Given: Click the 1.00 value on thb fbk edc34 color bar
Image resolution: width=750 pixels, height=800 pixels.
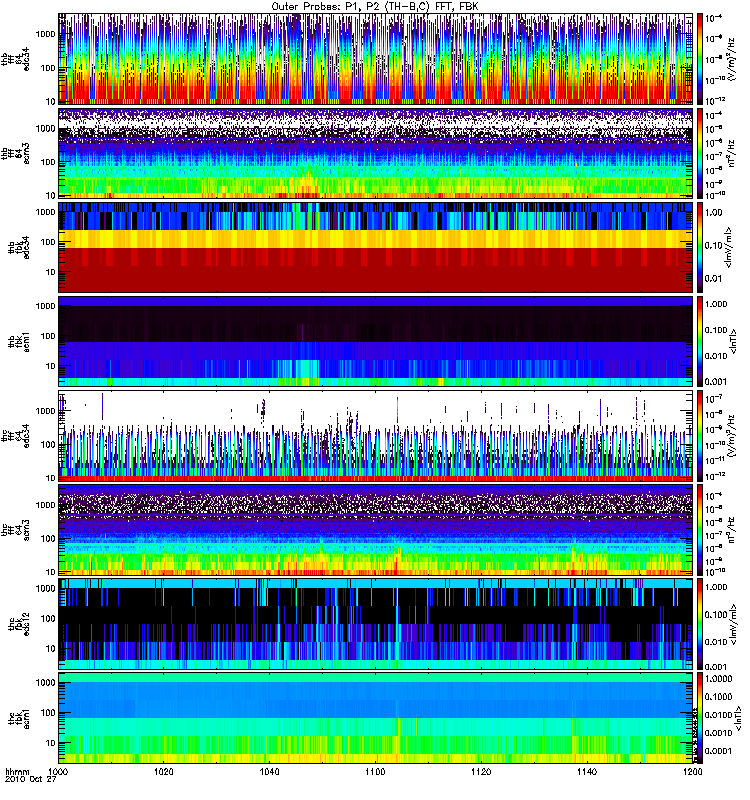Looking at the screenshot, I should pos(714,213).
